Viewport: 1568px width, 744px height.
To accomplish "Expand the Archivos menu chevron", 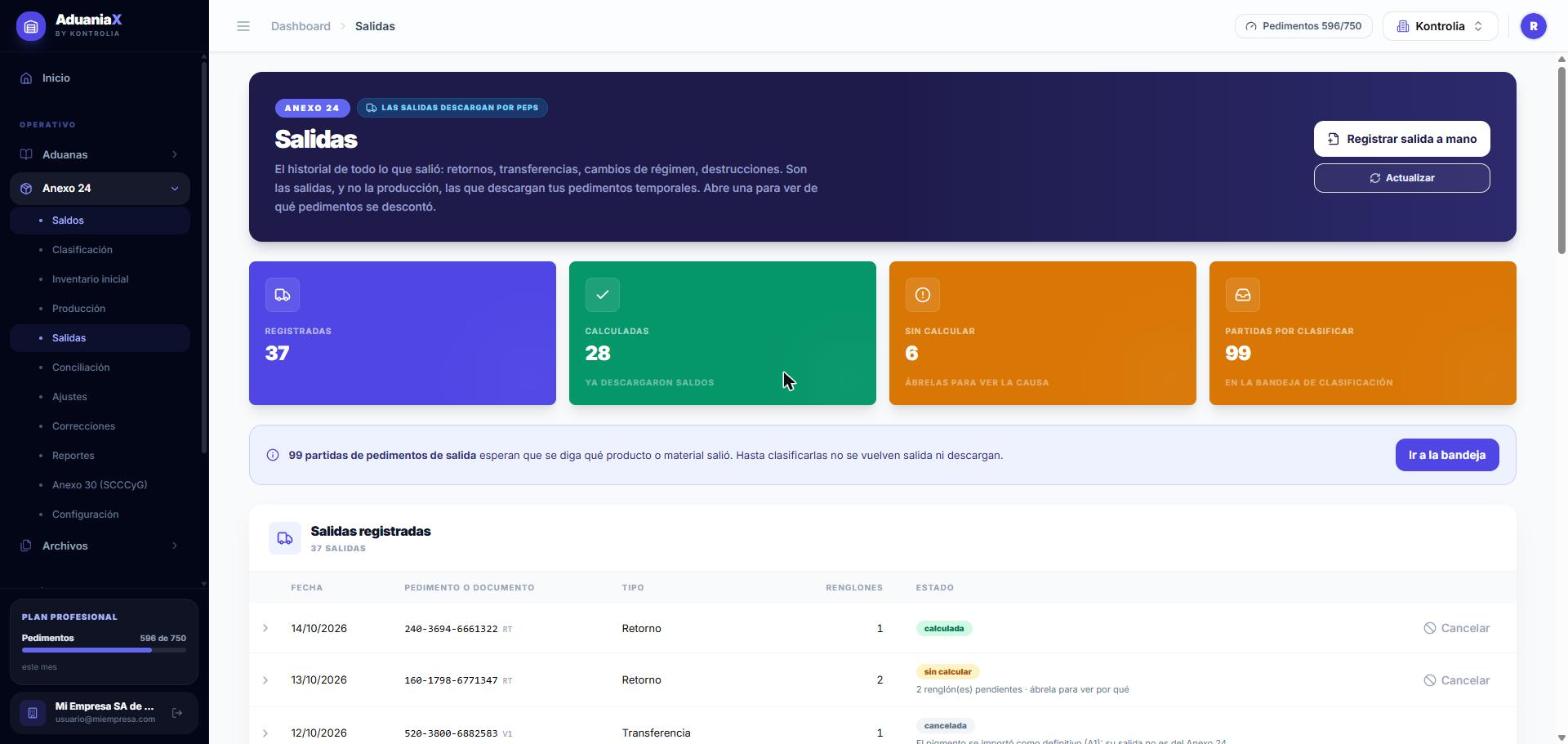I will [x=174, y=546].
